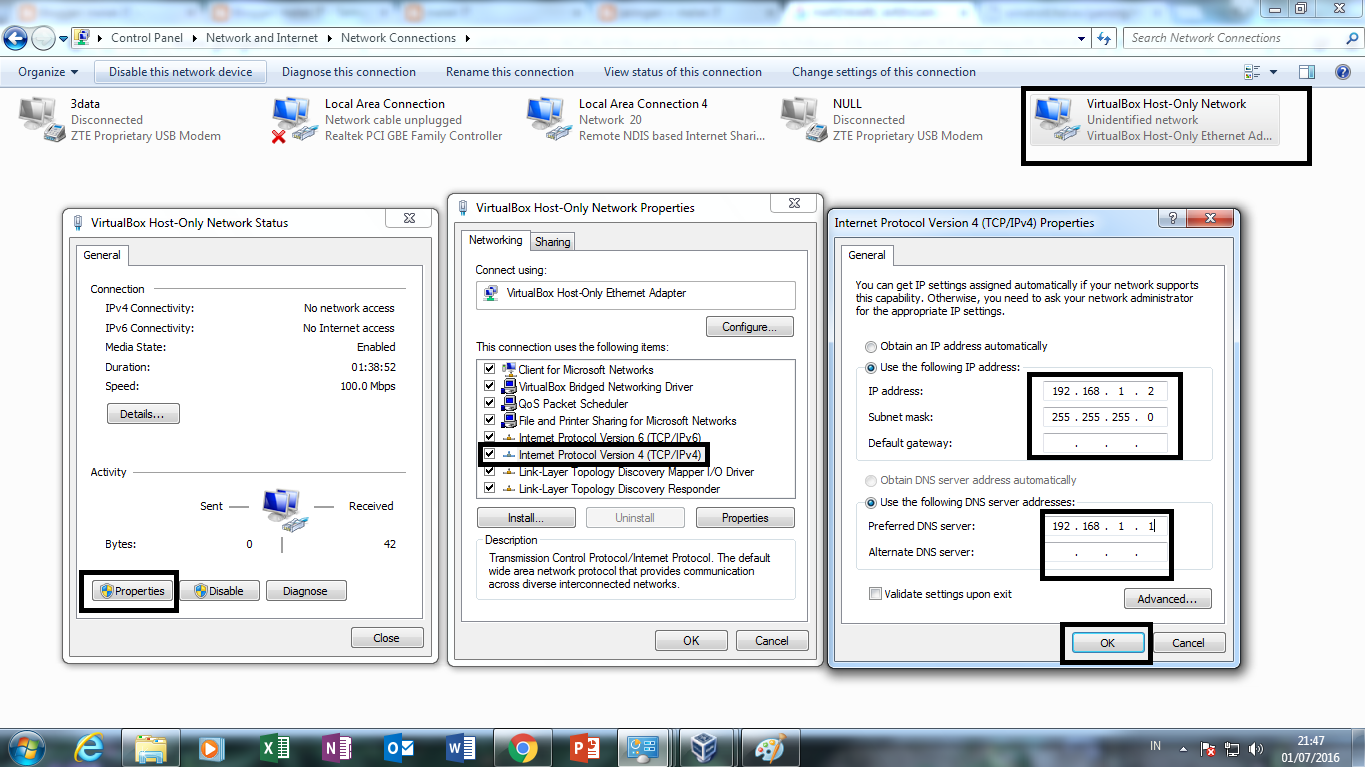
Task: Open the Help question mark icon
Action: pyautogui.click(x=1343, y=72)
